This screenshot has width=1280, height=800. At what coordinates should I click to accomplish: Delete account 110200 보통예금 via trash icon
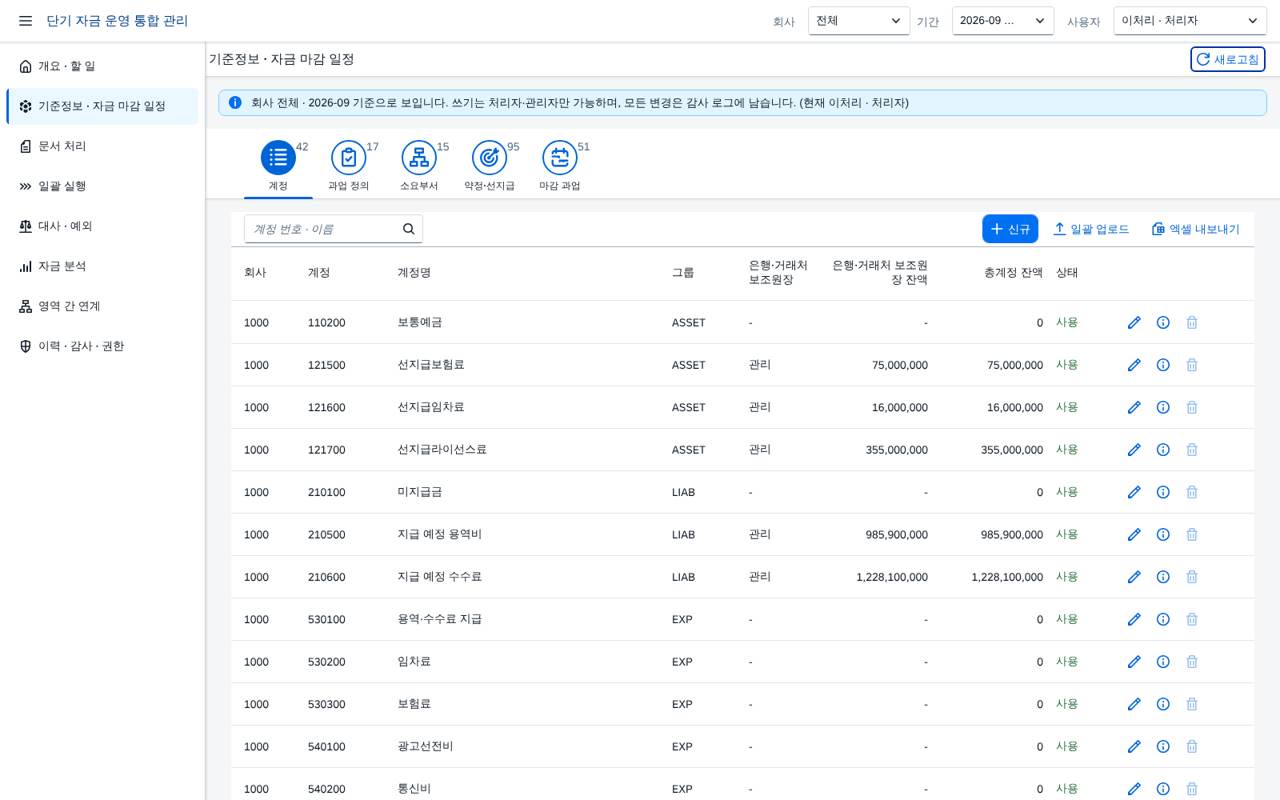[1192, 323]
